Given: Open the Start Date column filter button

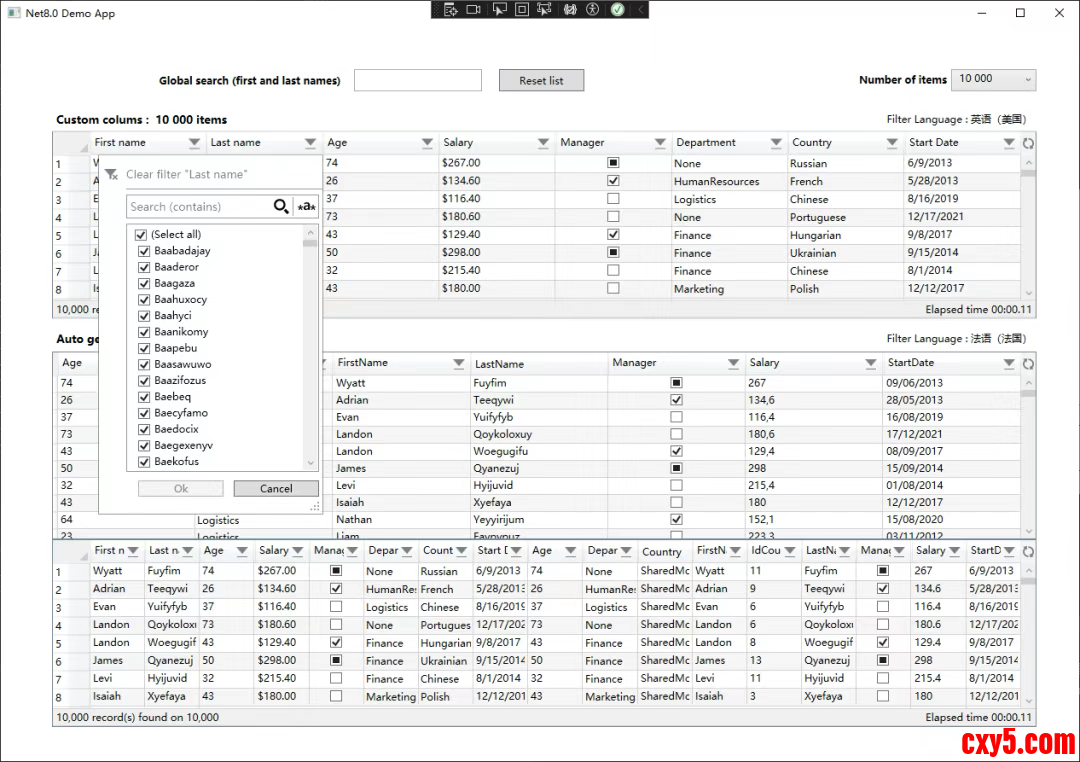Looking at the screenshot, I should click(1009, 143).
